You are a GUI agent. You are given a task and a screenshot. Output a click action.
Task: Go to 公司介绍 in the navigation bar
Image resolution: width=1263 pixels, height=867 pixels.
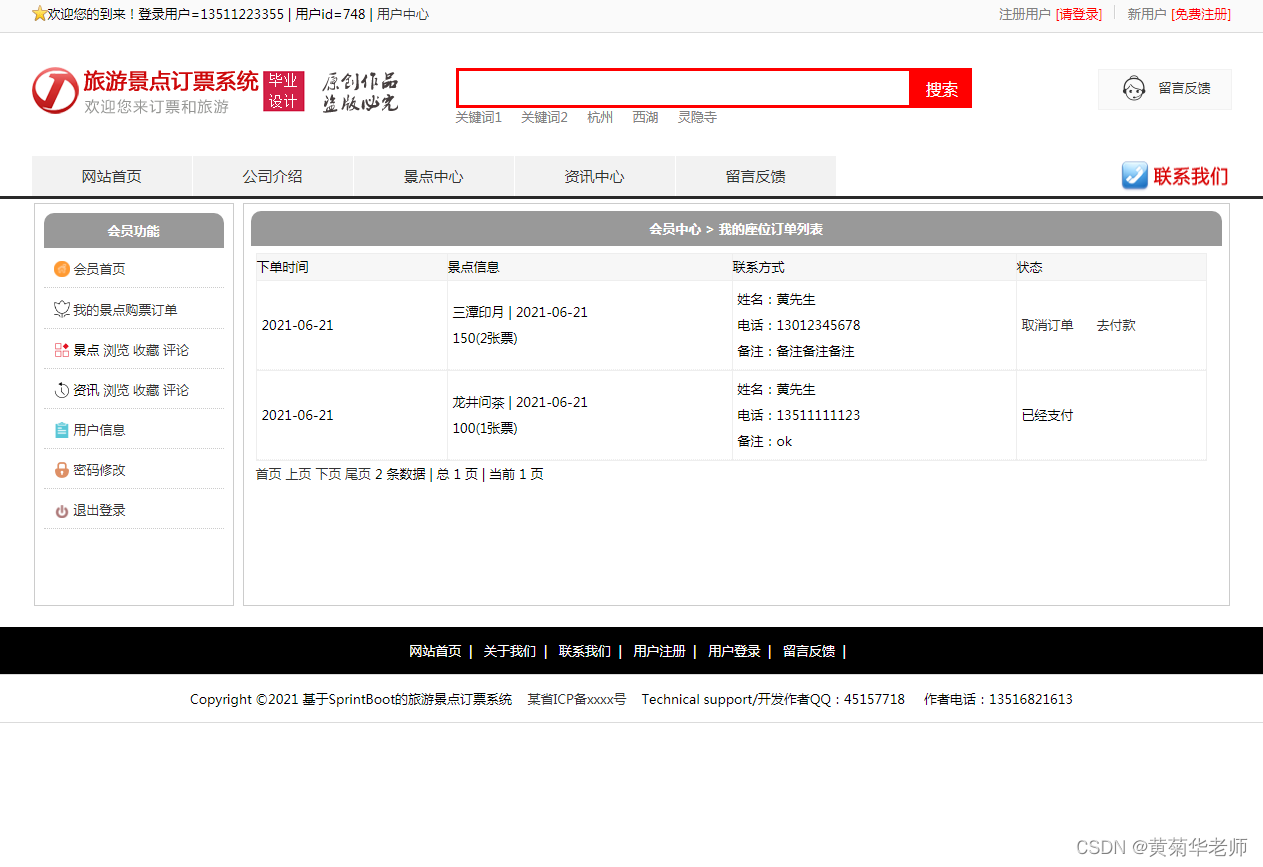272,176
